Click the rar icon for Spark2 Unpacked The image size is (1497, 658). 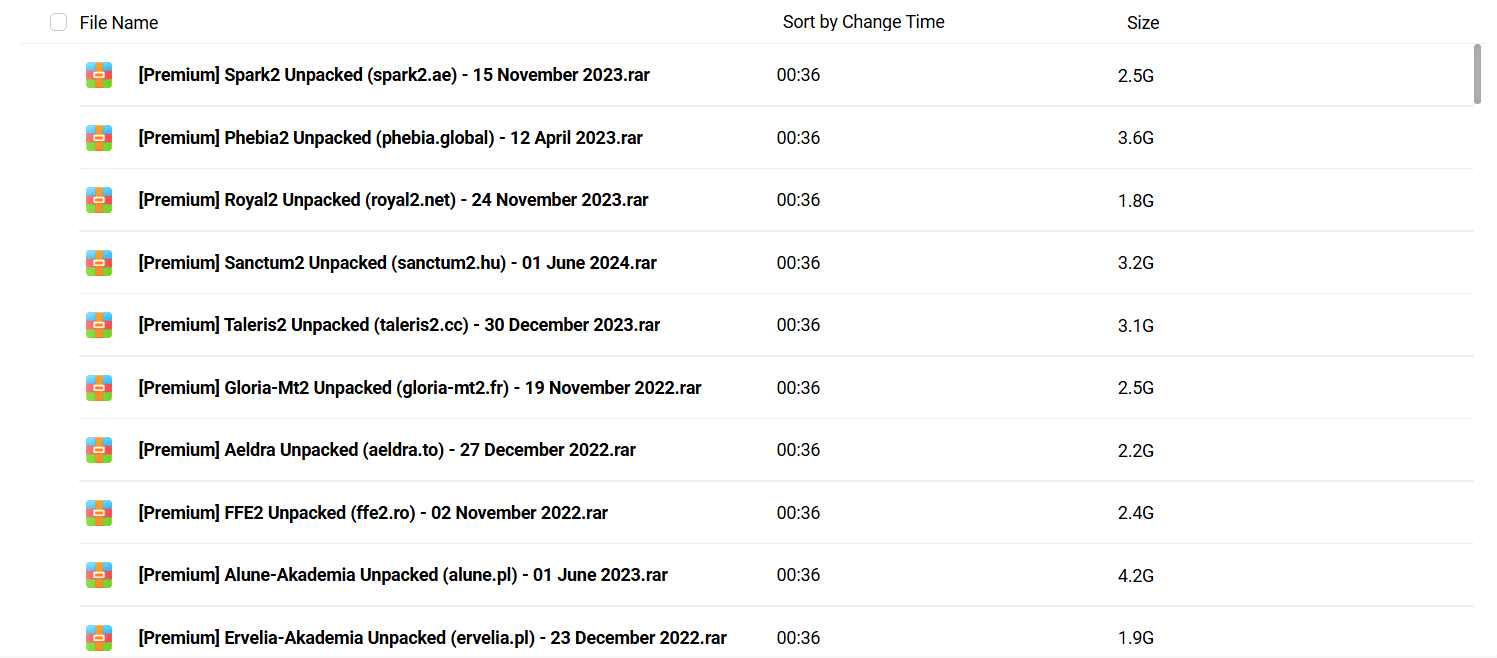point(98,75)
